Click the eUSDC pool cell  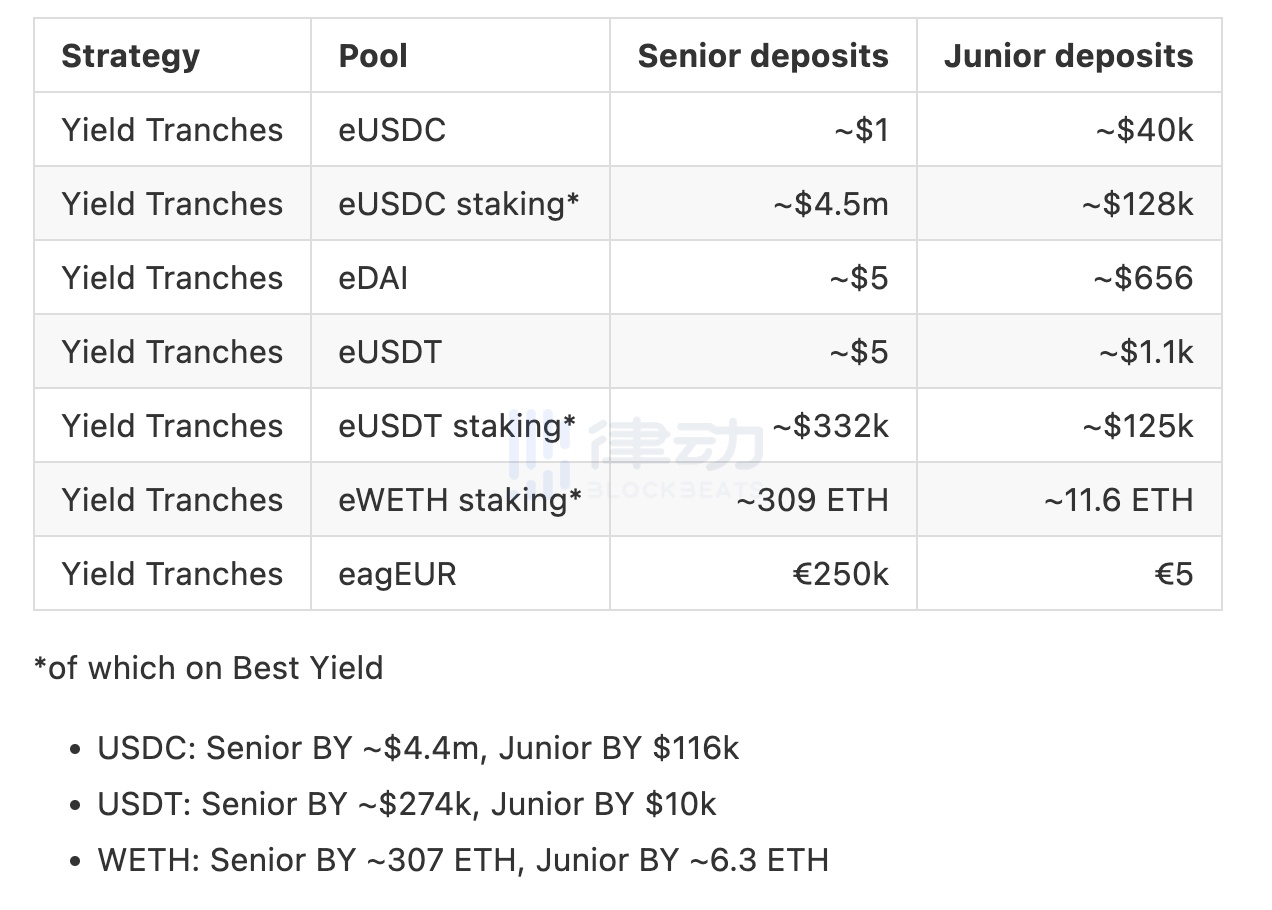[x=392, y=130]
